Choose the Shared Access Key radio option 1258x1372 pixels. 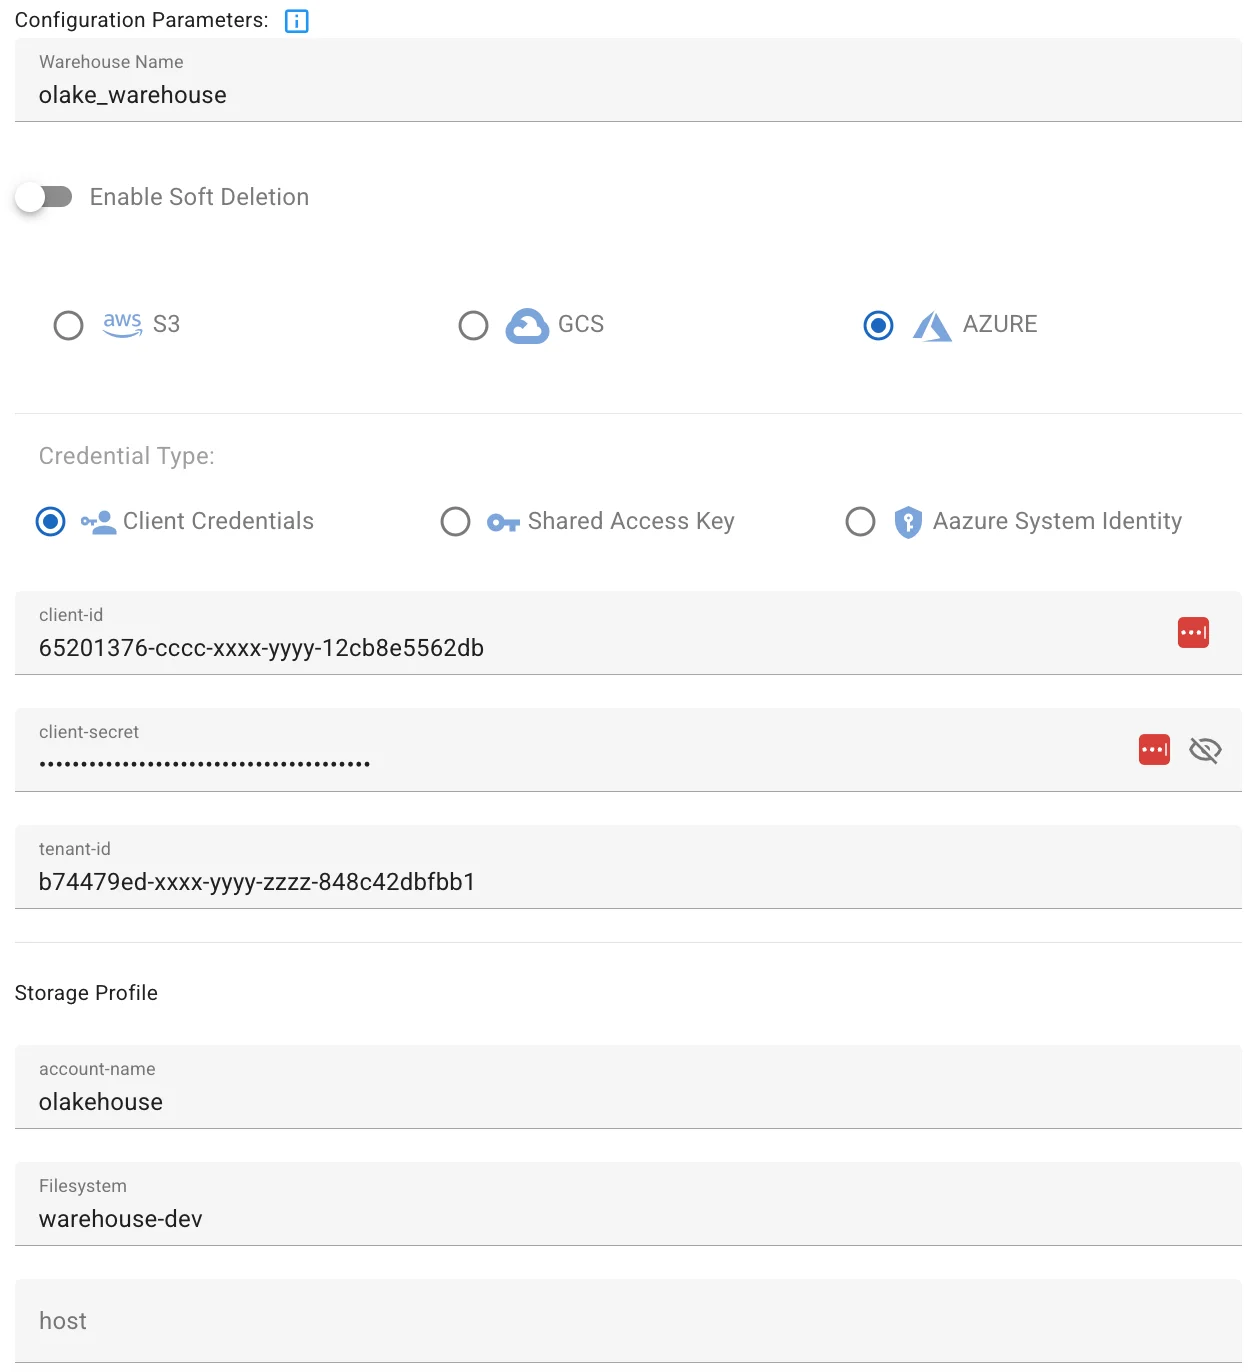pos(455,521)
